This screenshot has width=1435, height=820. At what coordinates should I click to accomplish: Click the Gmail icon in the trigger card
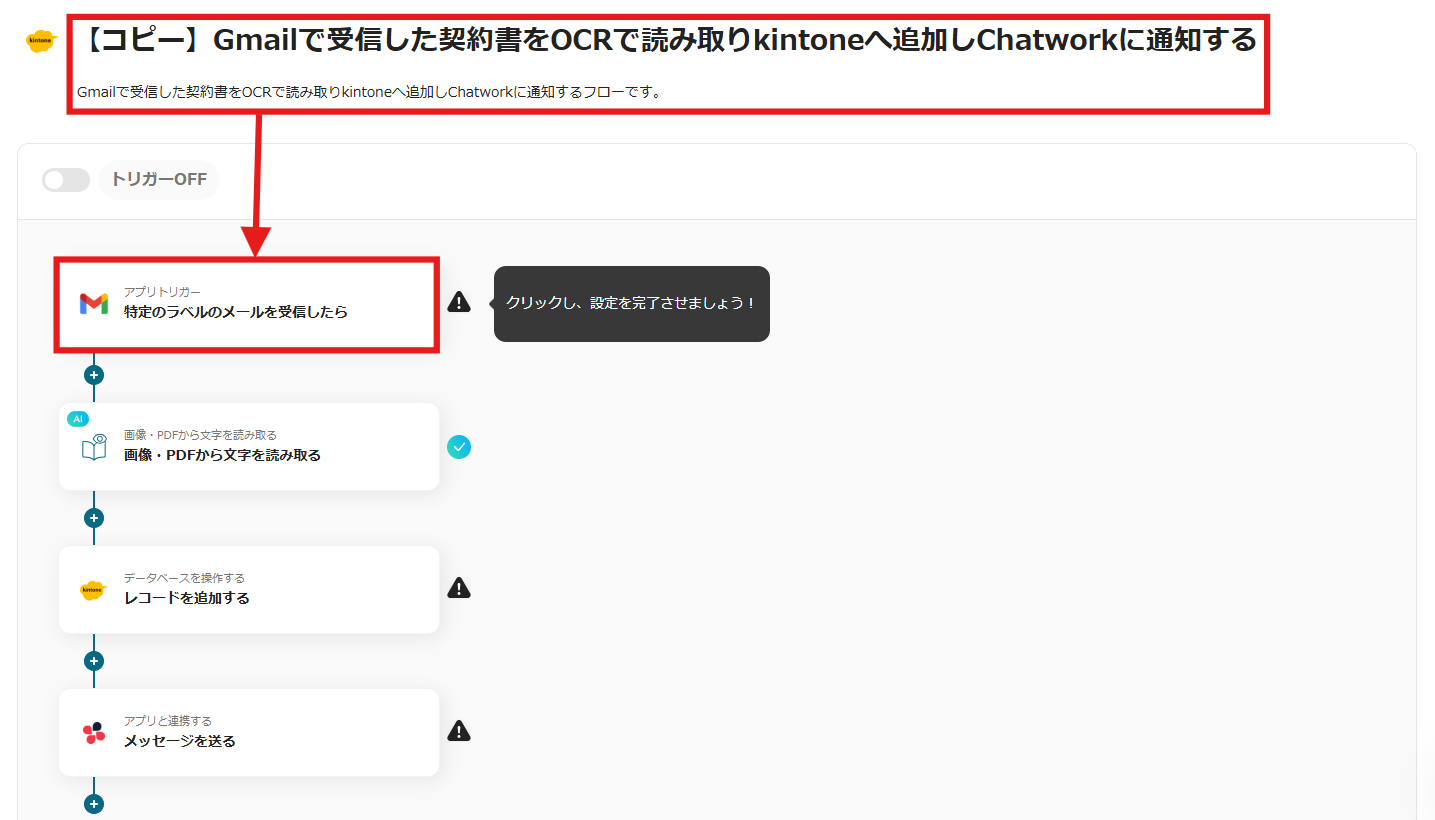click(x=94, y=304)
